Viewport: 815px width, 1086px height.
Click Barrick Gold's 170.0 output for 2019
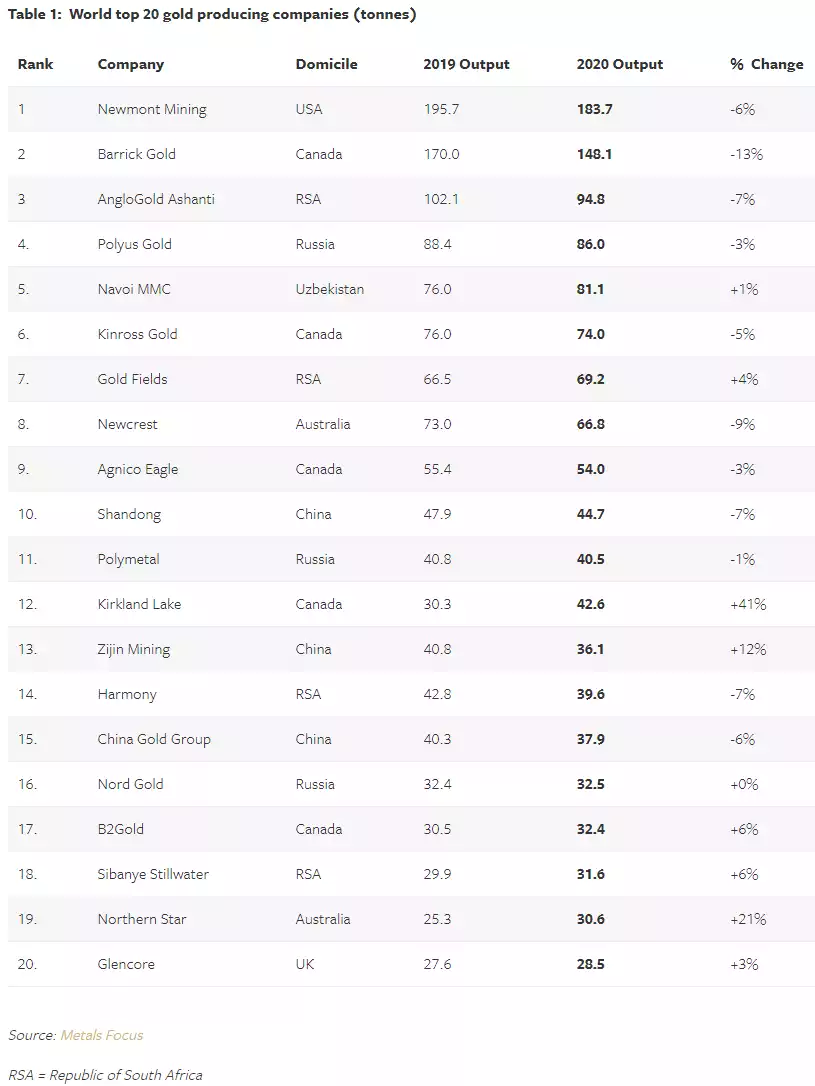pos(441,154)
